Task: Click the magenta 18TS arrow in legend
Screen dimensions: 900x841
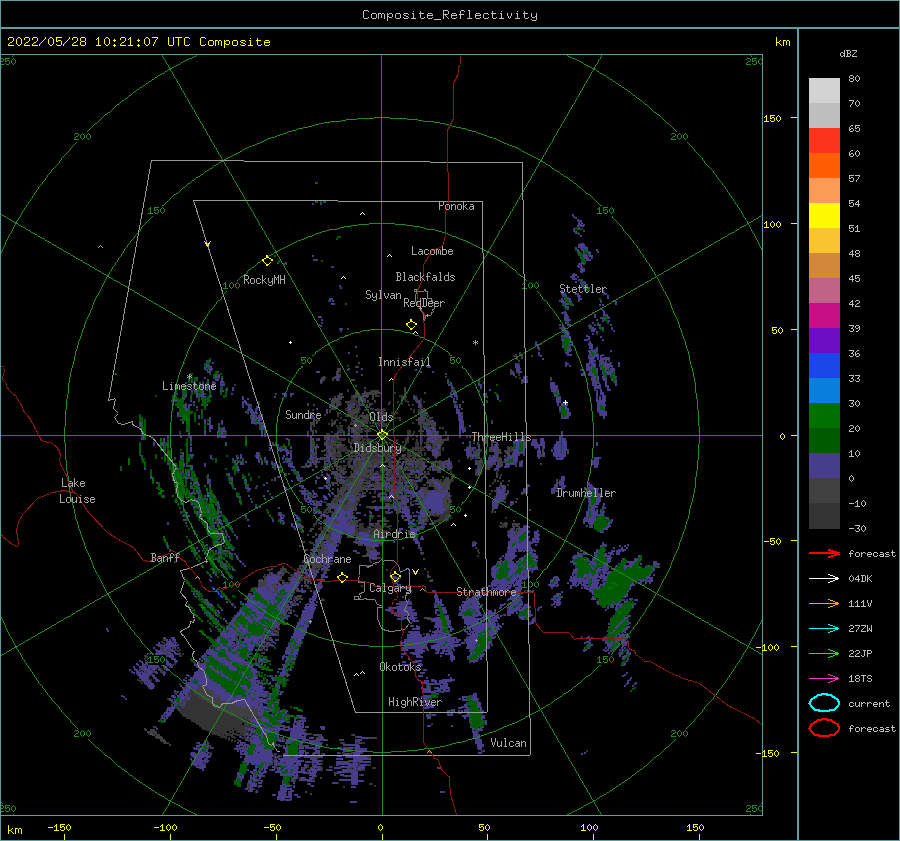Action: (824, 679)
